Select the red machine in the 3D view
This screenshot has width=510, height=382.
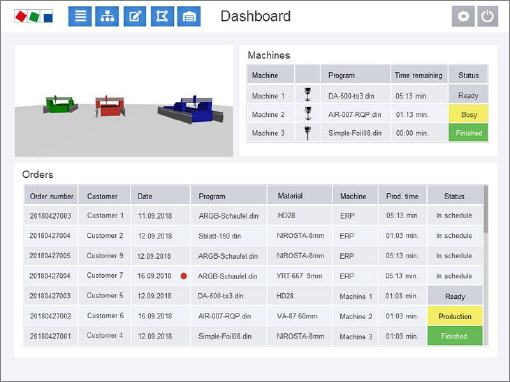click(110, 106)
